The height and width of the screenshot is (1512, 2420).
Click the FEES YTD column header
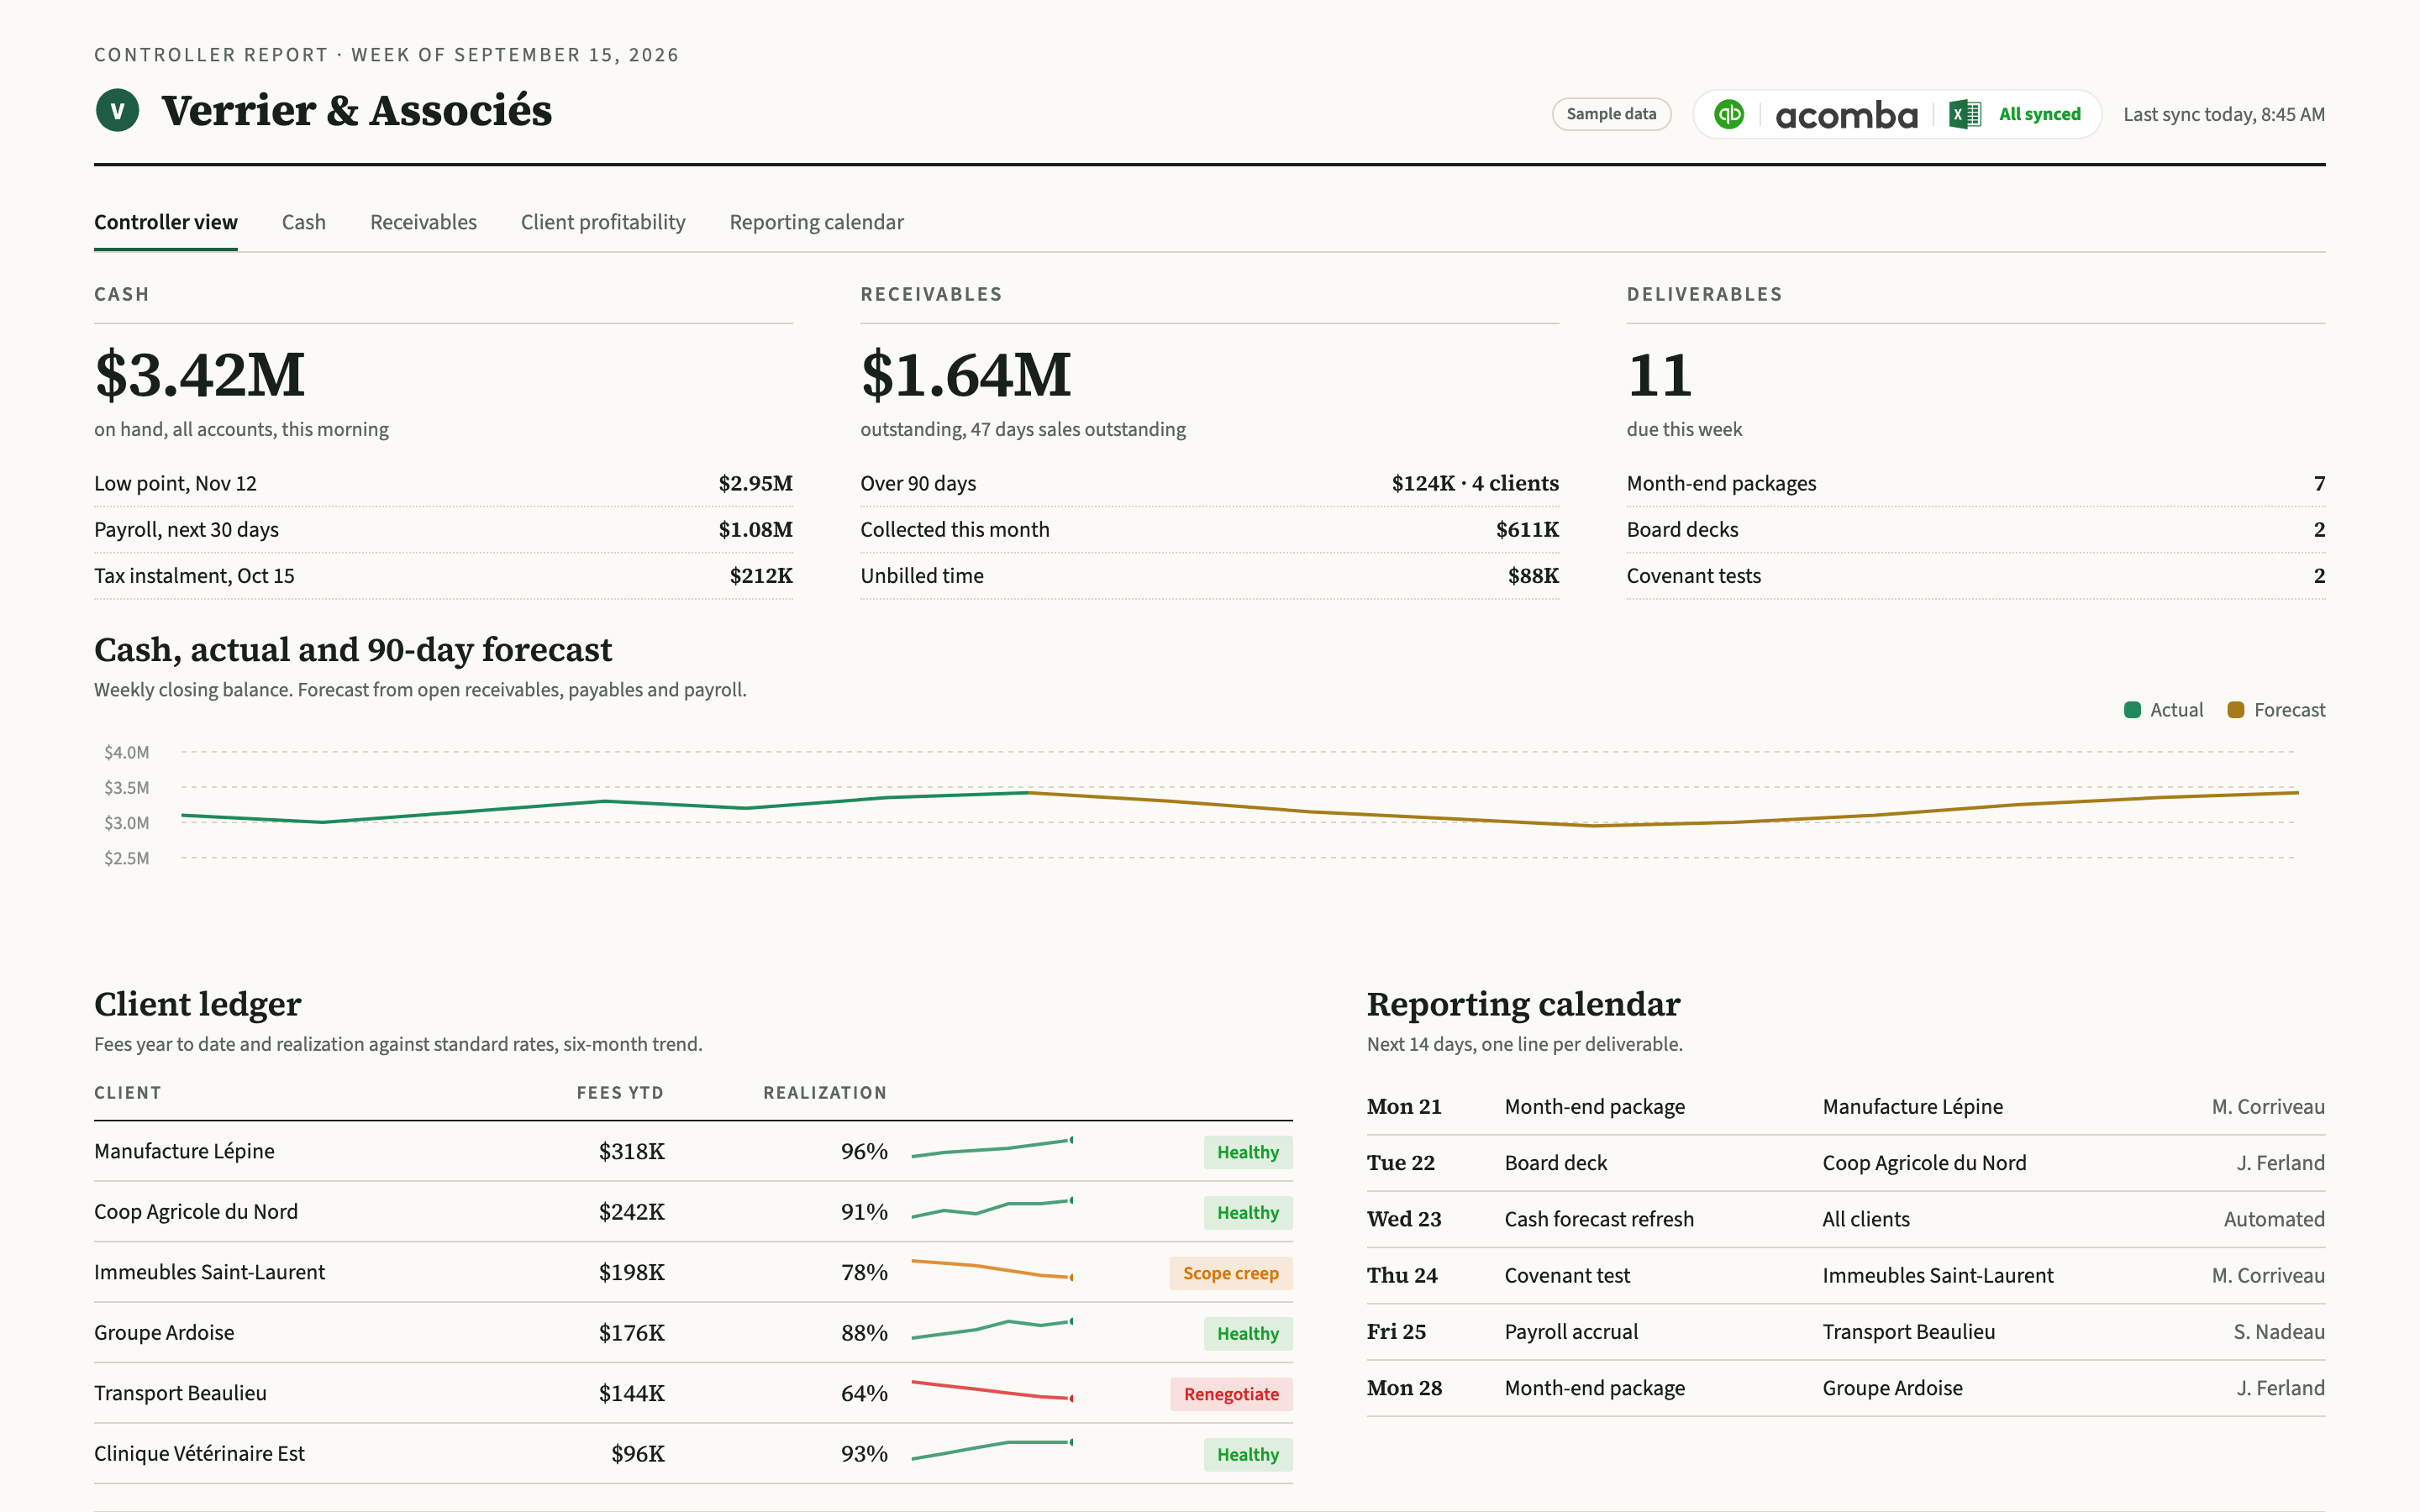(620, 1093)
